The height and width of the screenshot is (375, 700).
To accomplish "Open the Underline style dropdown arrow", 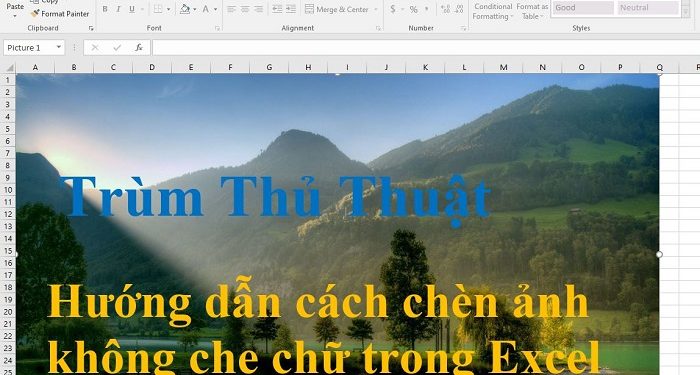I will [x=142, y=9].
